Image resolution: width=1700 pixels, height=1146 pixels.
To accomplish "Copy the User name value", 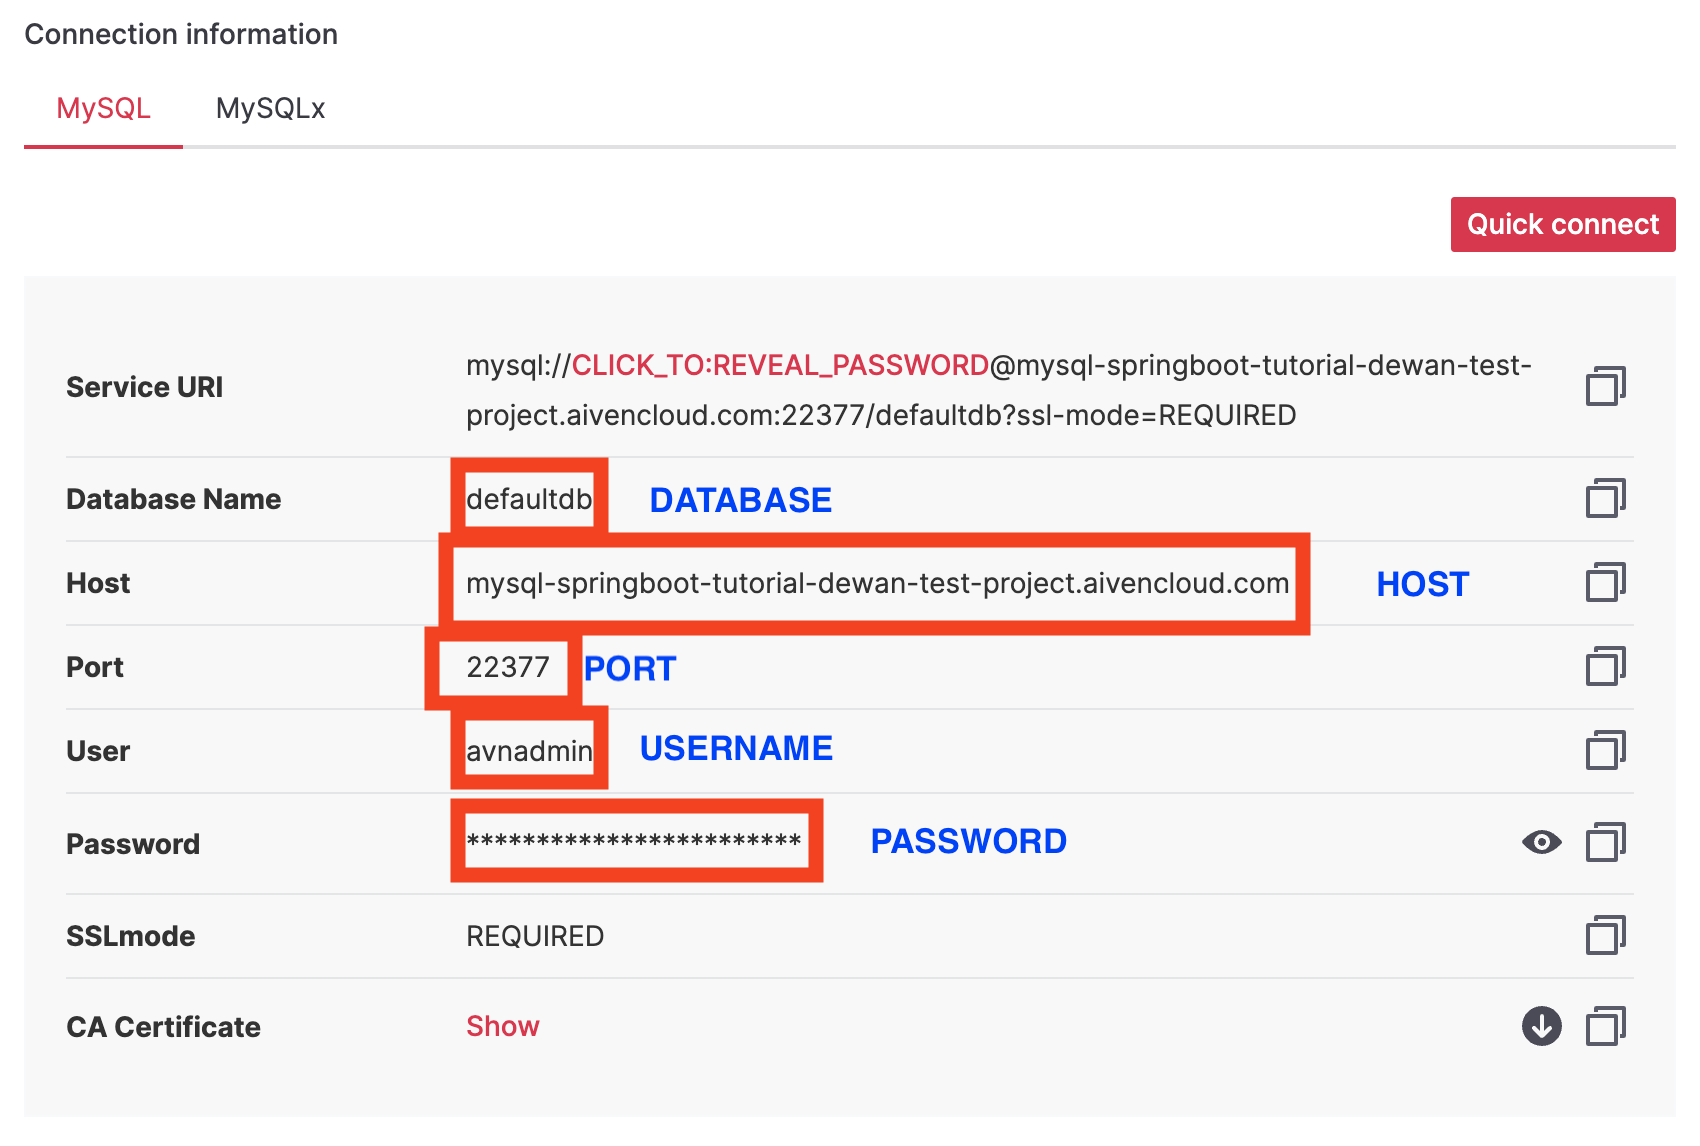I will [x=1605, y=750].
